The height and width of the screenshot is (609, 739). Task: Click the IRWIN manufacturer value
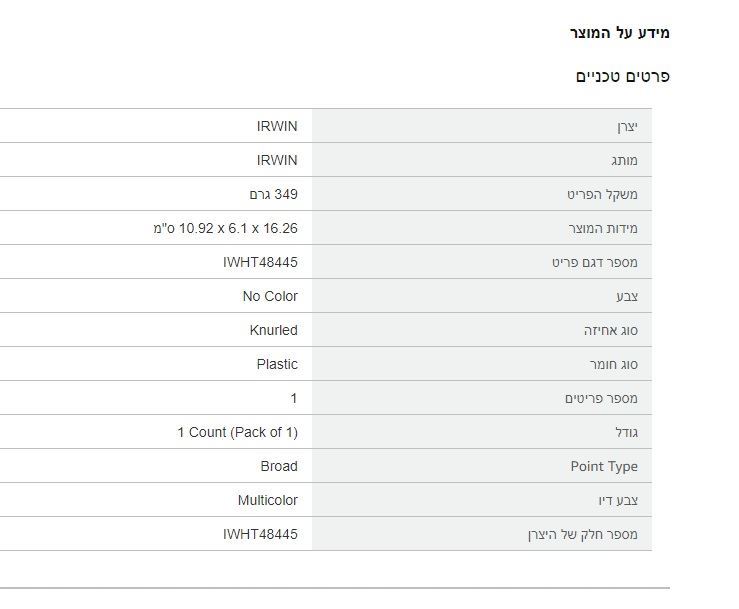(277, 126)
